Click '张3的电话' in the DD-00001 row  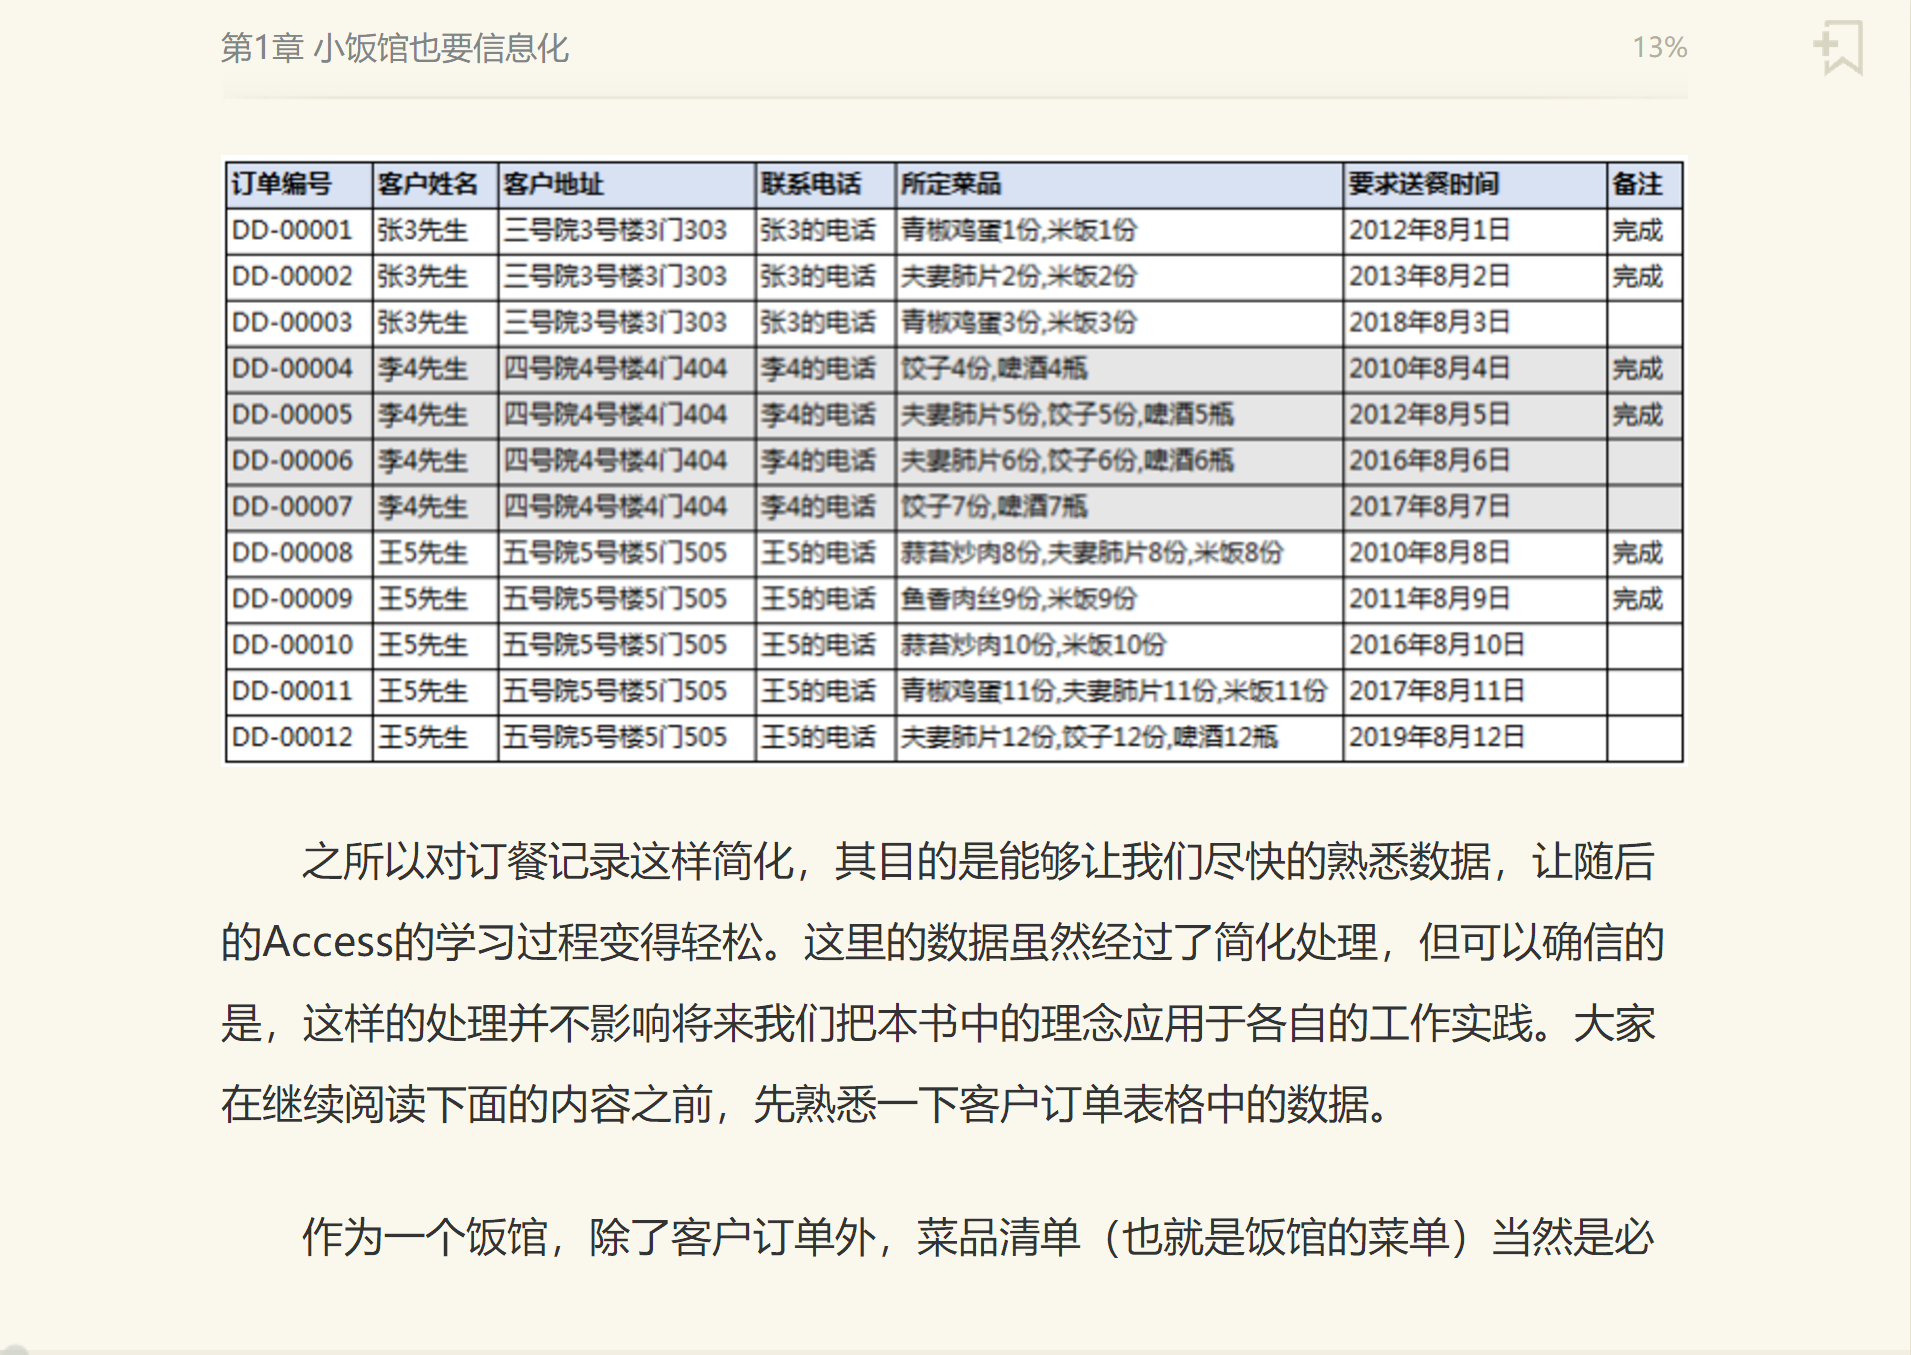pos(817,230)
